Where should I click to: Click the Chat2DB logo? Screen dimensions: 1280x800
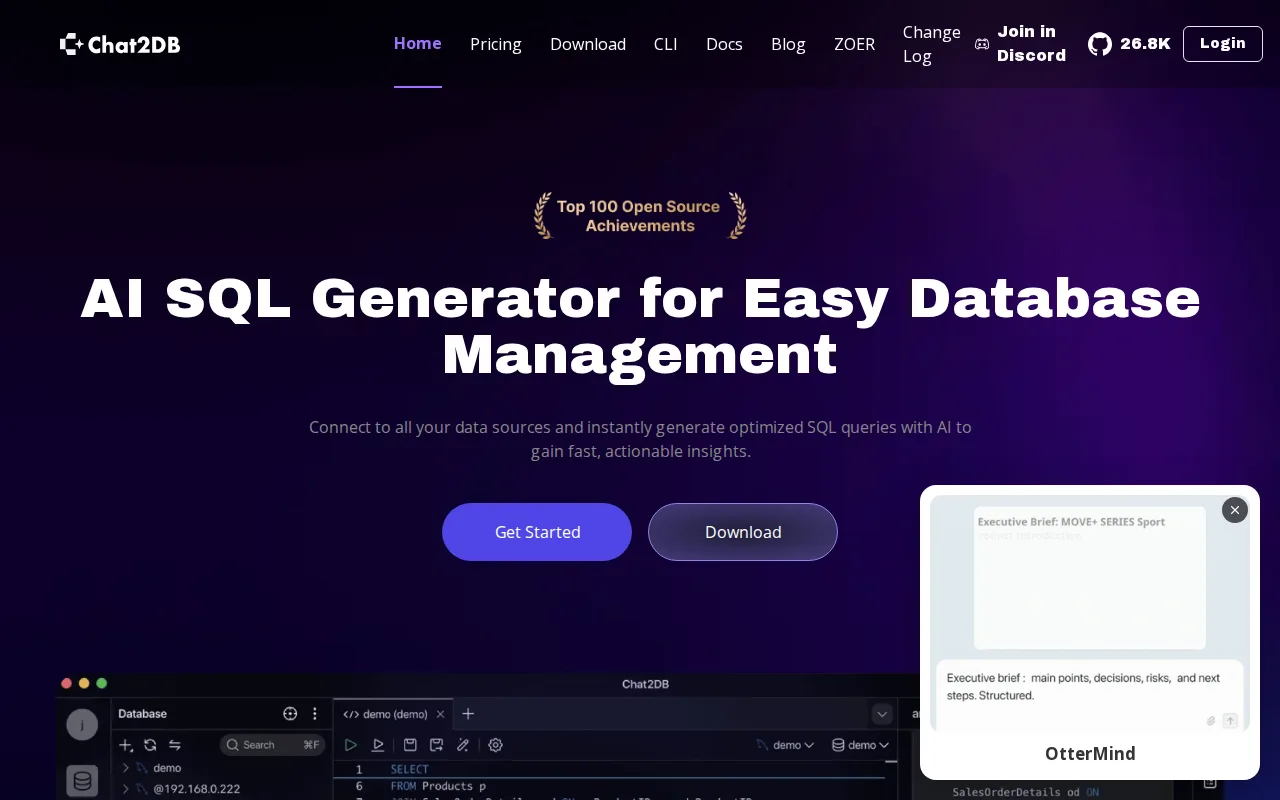(x=120, y=44)
